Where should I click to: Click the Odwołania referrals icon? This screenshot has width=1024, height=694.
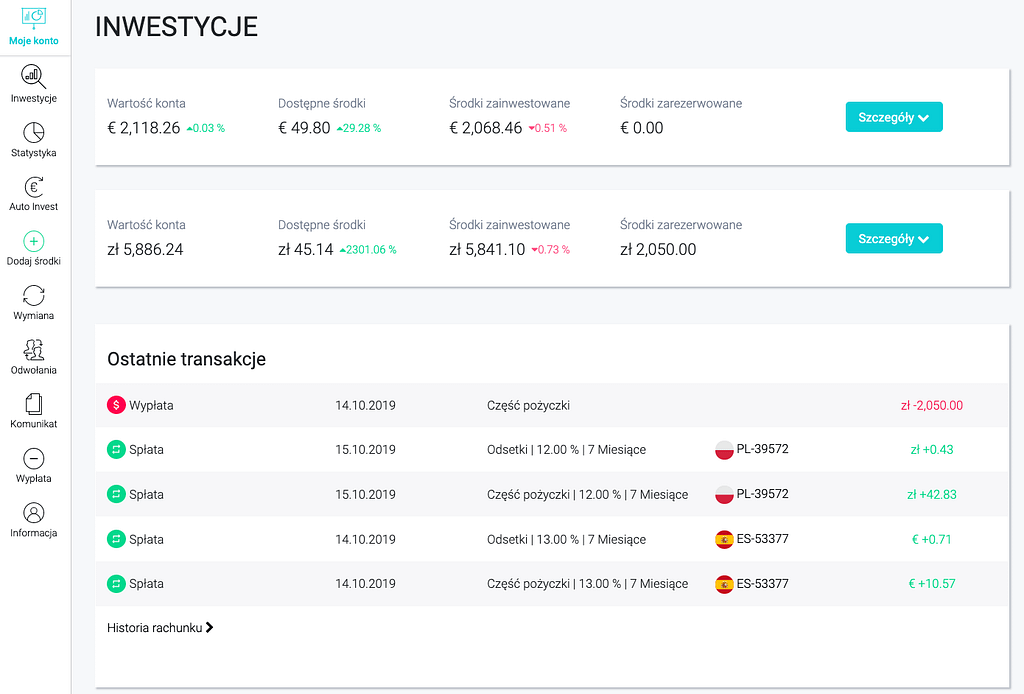tap(33, 350)
